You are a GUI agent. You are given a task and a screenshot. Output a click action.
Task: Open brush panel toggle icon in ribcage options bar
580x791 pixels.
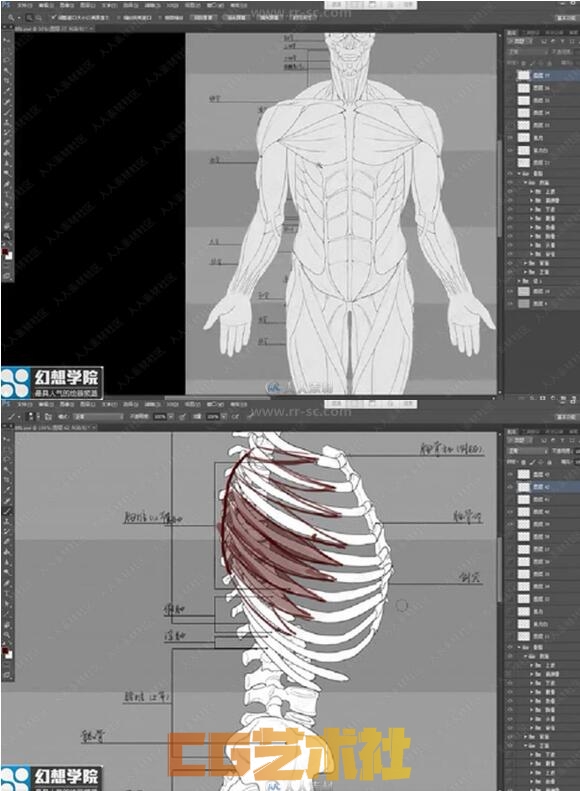click(x=48, y=417)
